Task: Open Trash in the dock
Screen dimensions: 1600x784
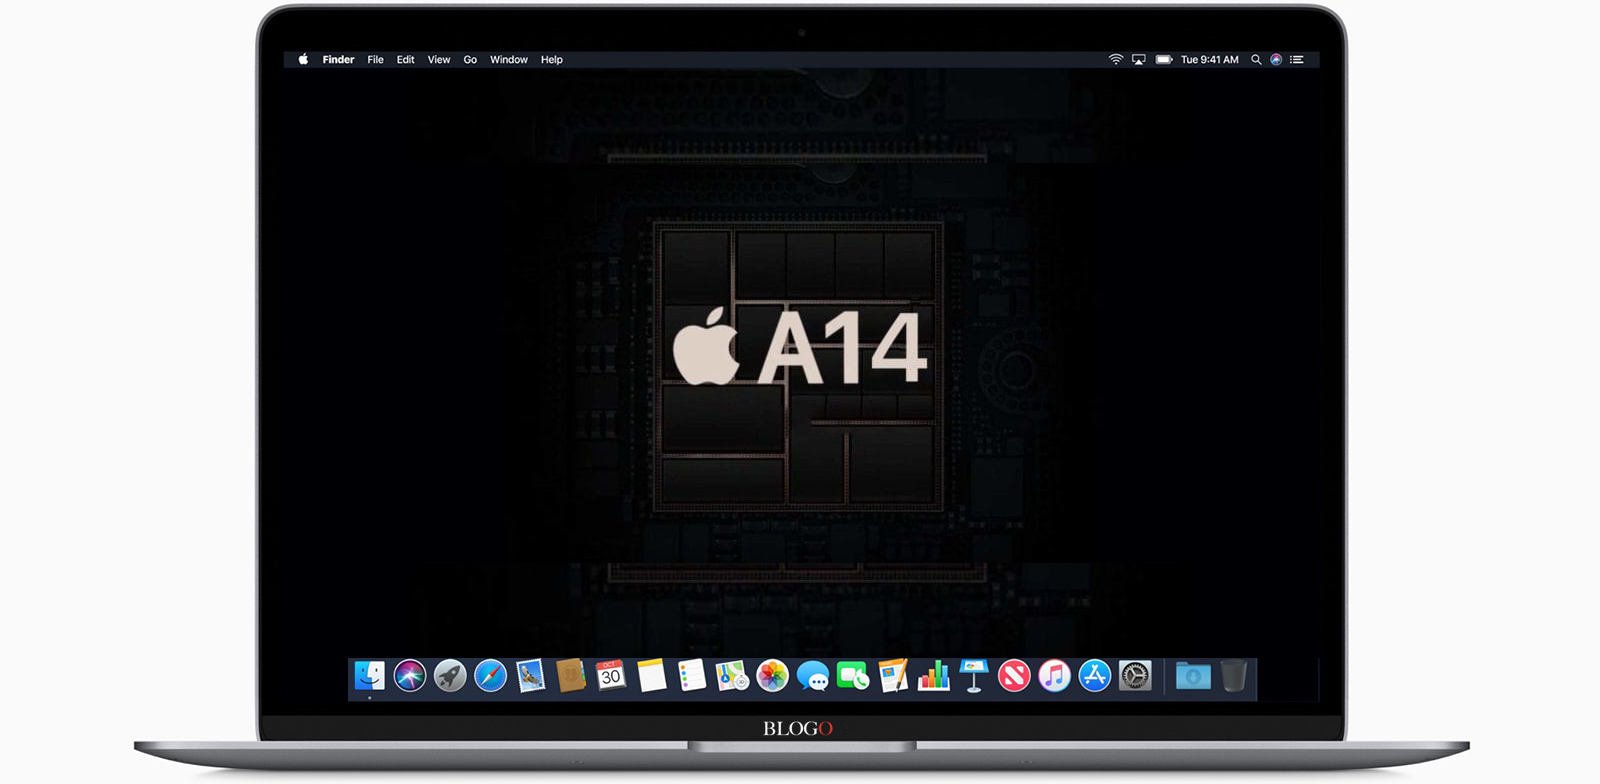Action: point(1234,677)
